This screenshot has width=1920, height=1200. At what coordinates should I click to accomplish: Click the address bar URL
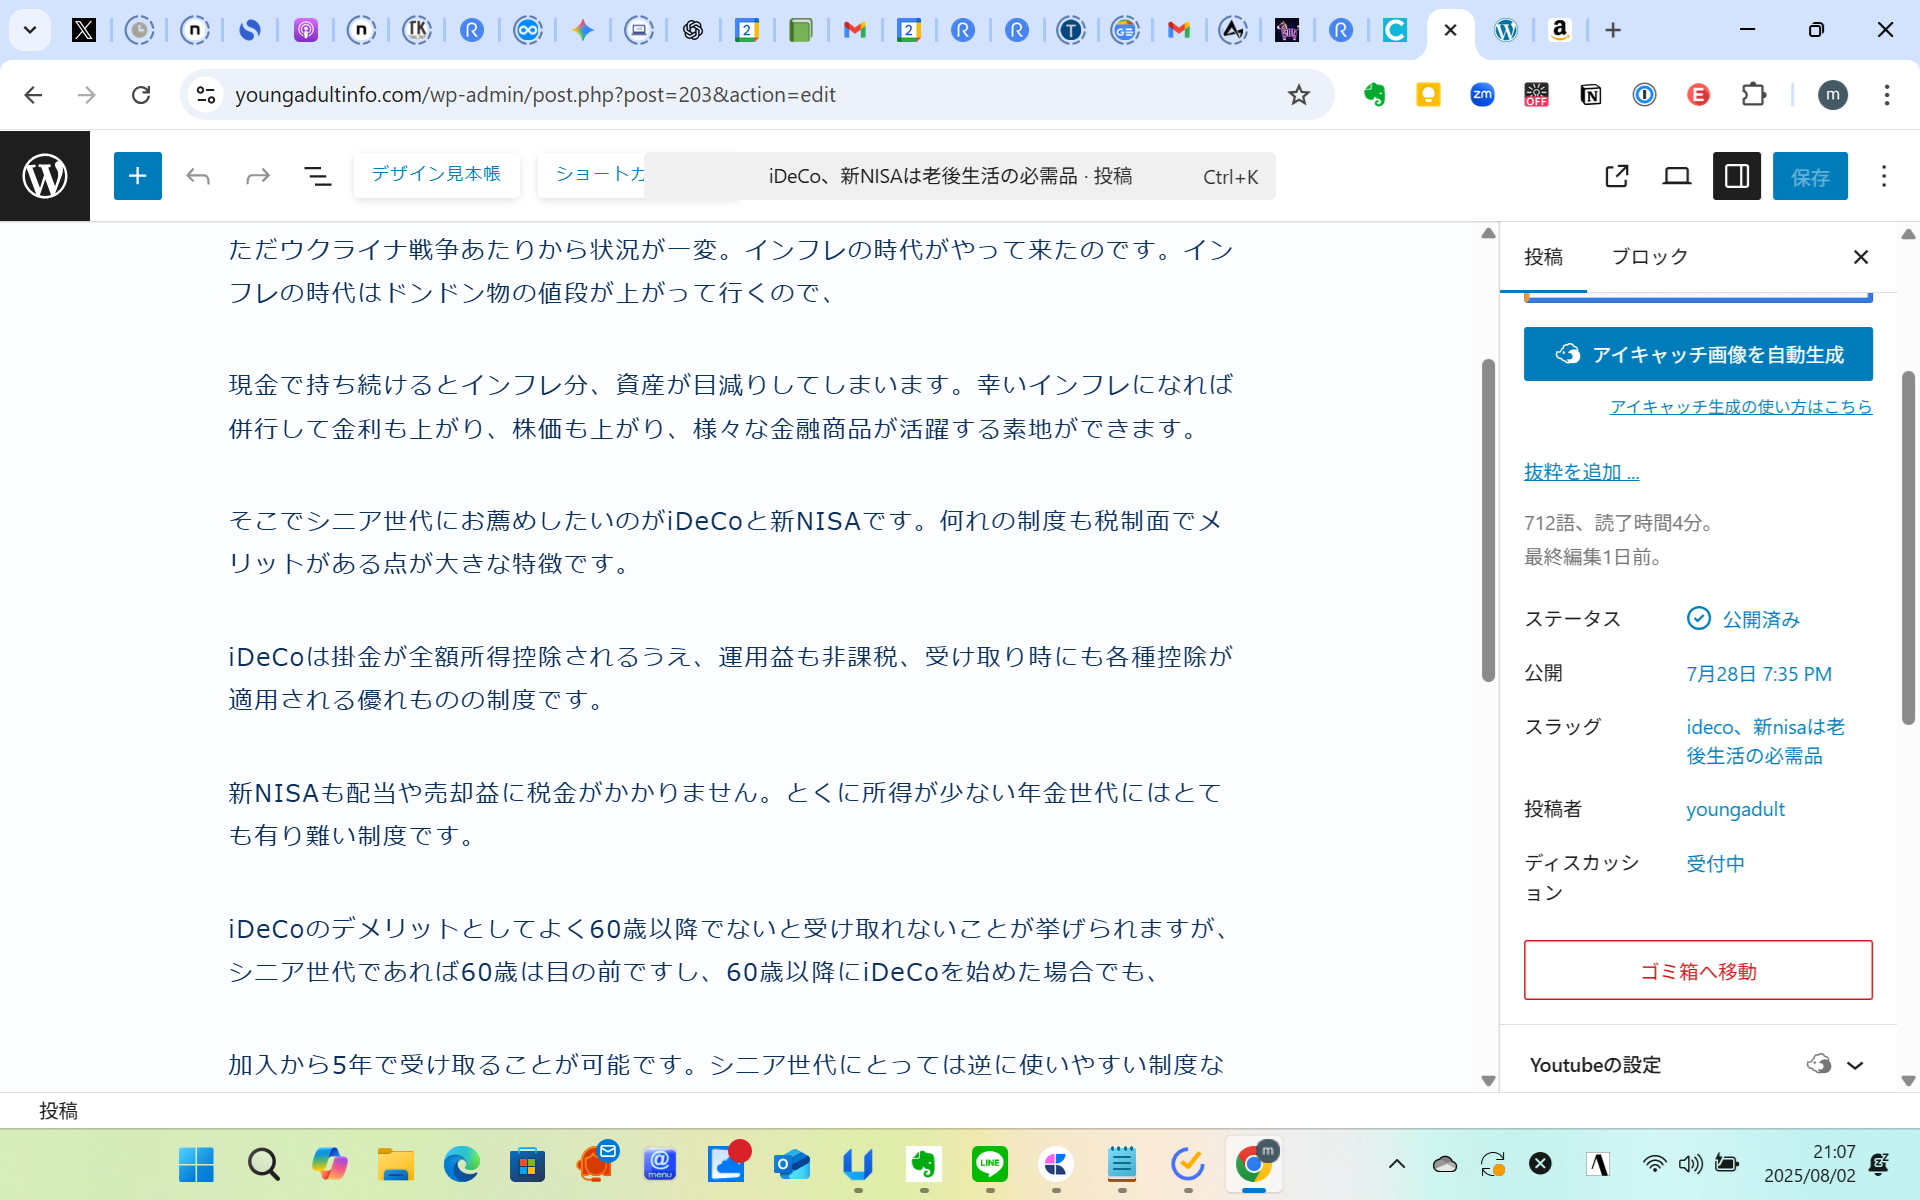[535, 95]
